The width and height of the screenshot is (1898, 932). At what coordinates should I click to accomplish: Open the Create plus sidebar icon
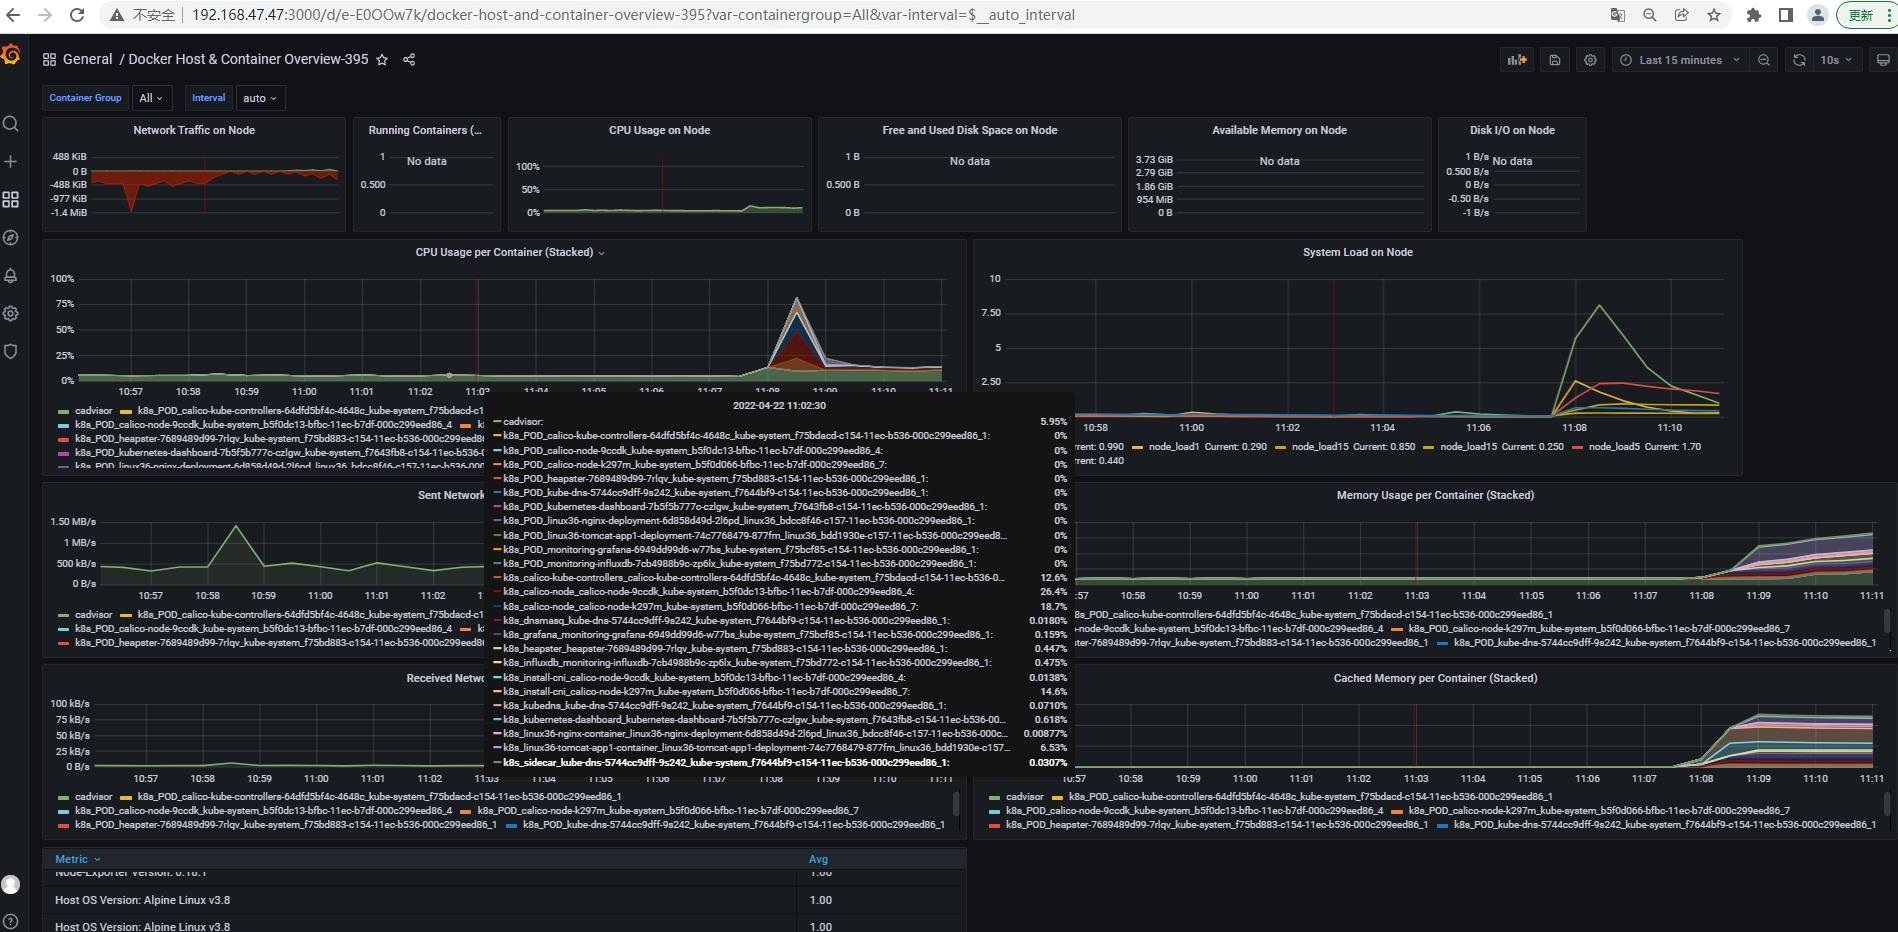click(11, 162)
